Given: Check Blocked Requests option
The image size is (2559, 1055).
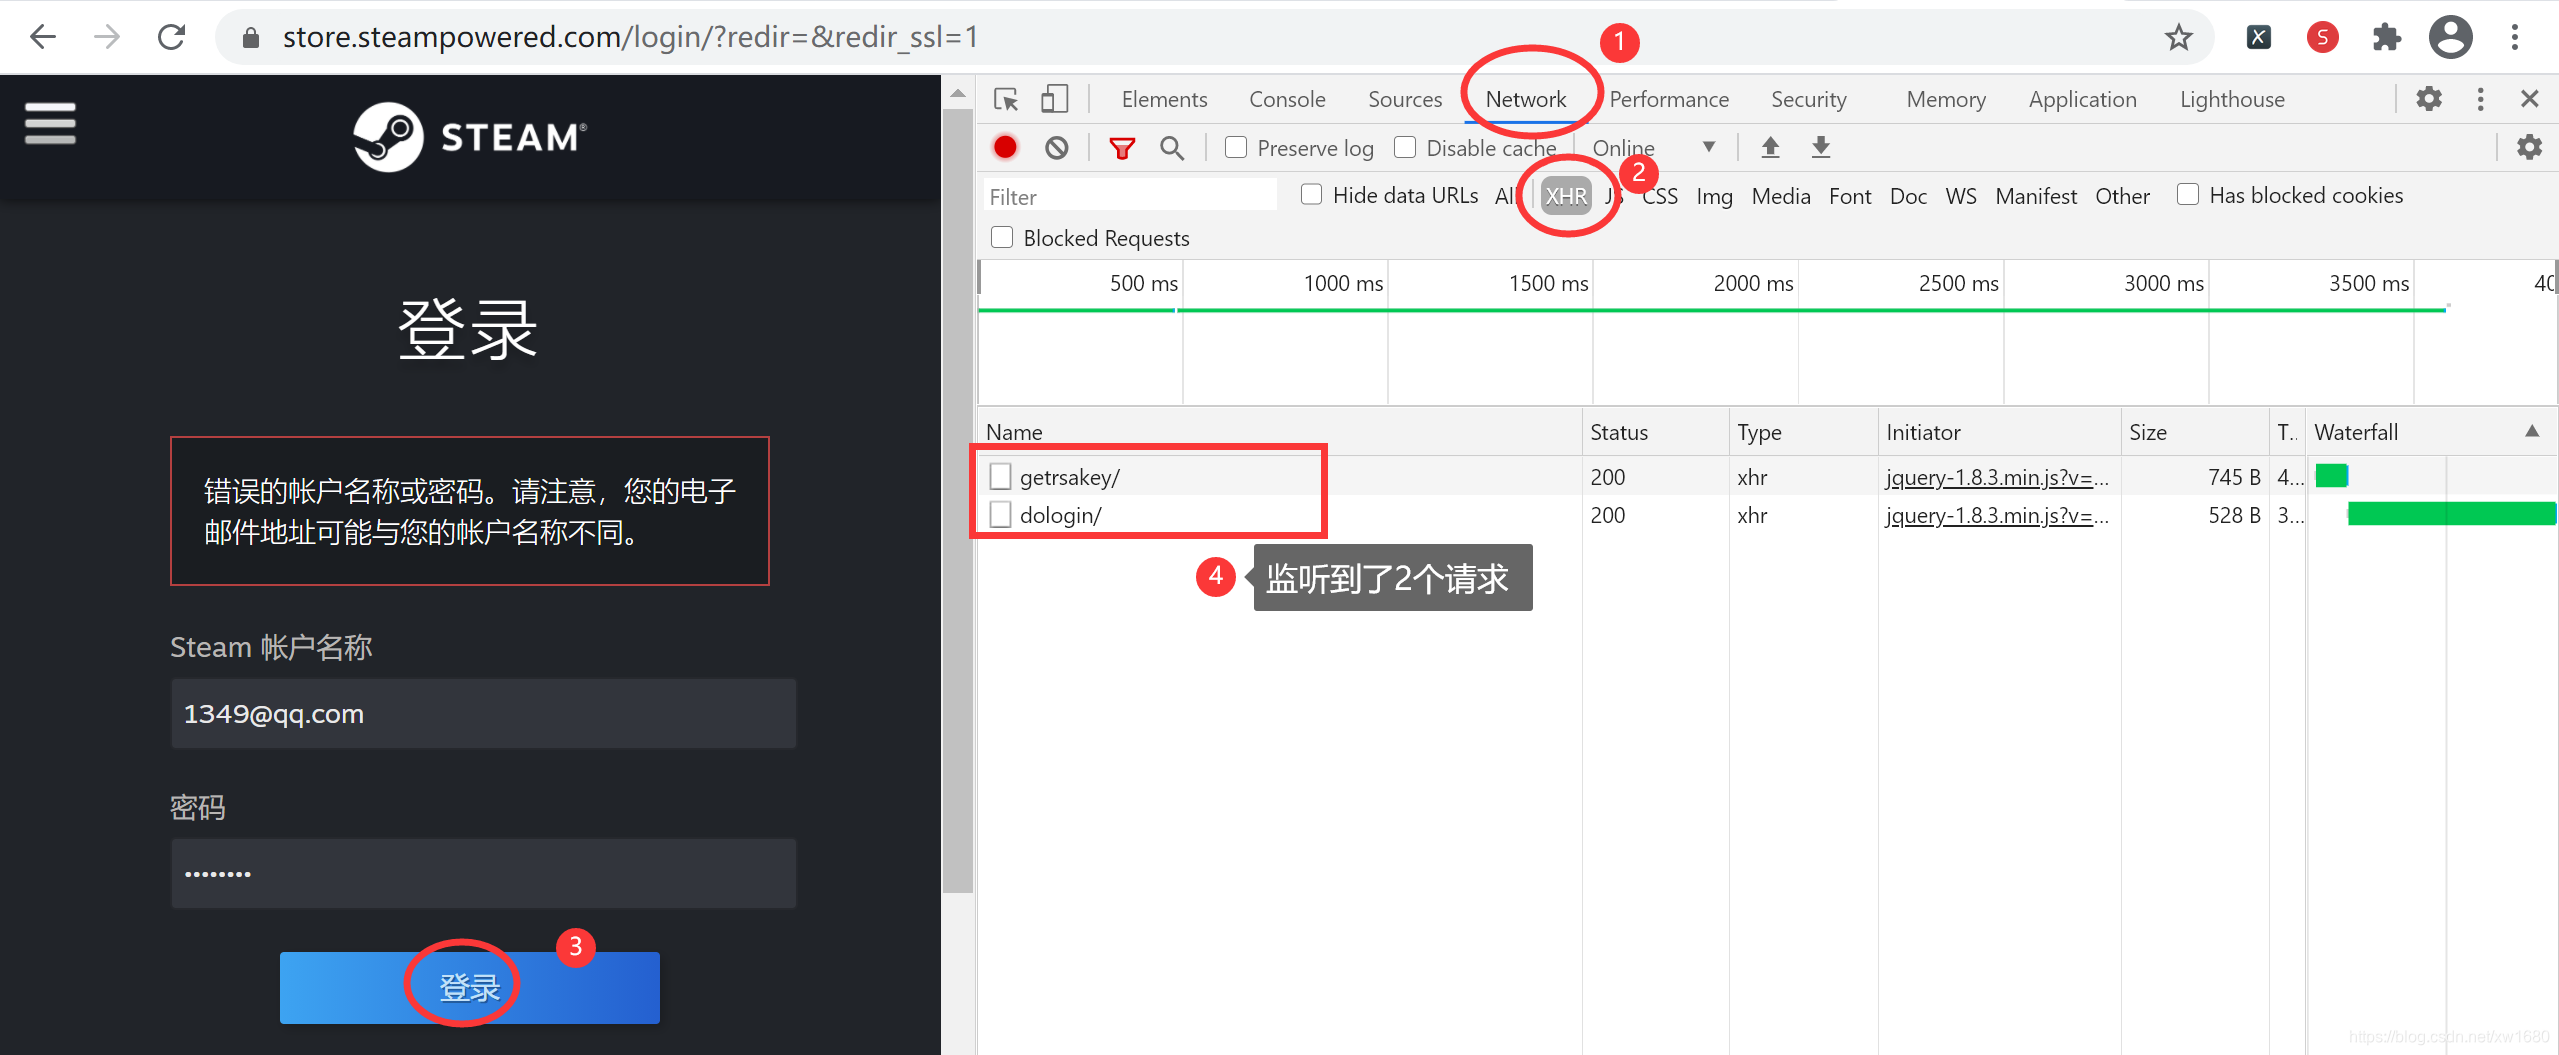Looking at the screenshot, I should (x=1001, y=237).
